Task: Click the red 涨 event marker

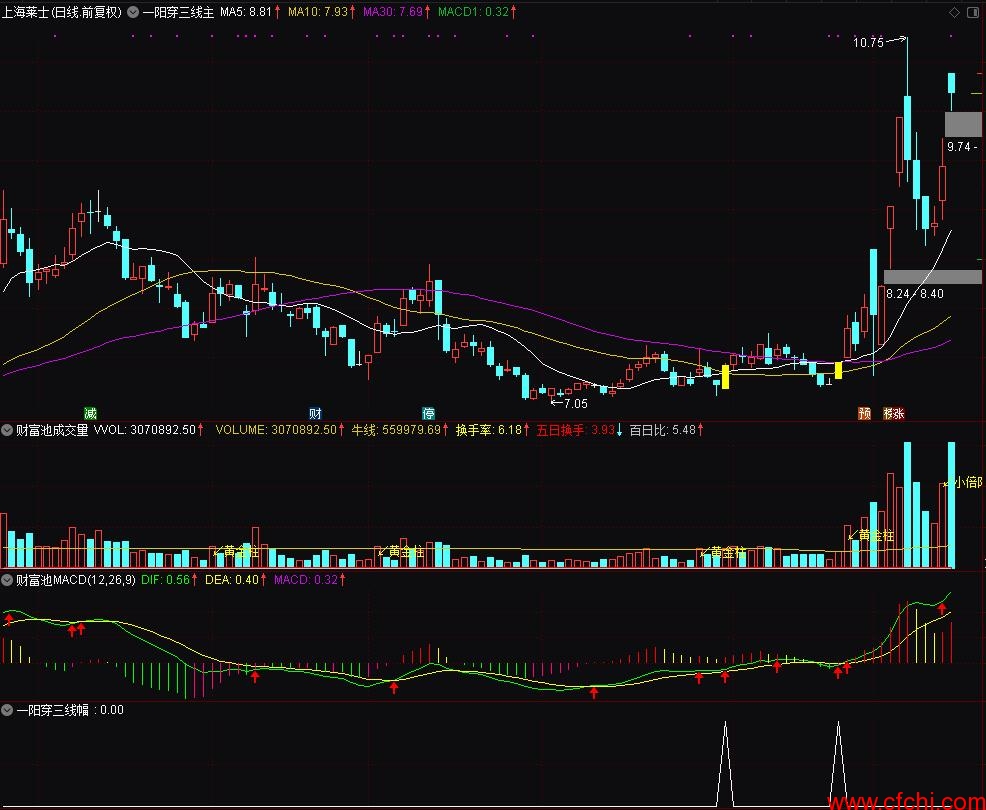Action: pyautogui.click(x=899, y=413)
